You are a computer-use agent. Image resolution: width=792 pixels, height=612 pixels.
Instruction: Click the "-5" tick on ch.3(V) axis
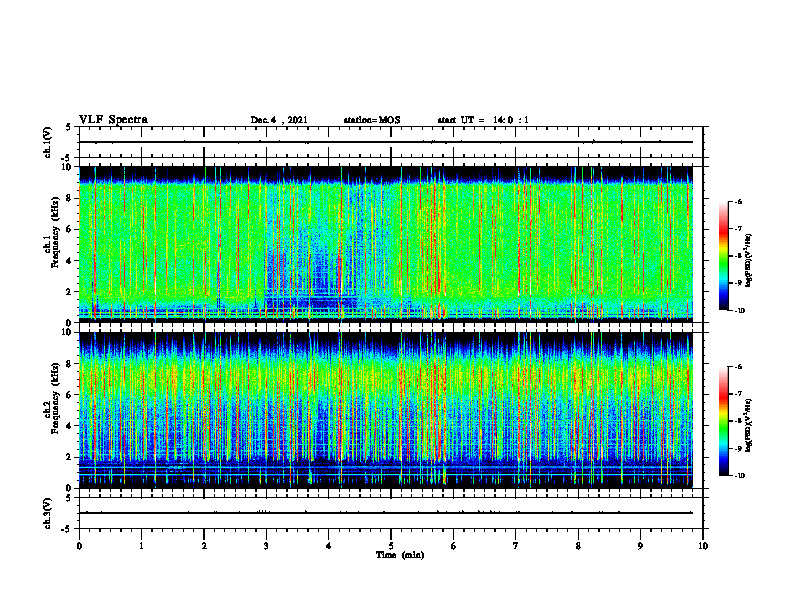(x=67, y=529)
